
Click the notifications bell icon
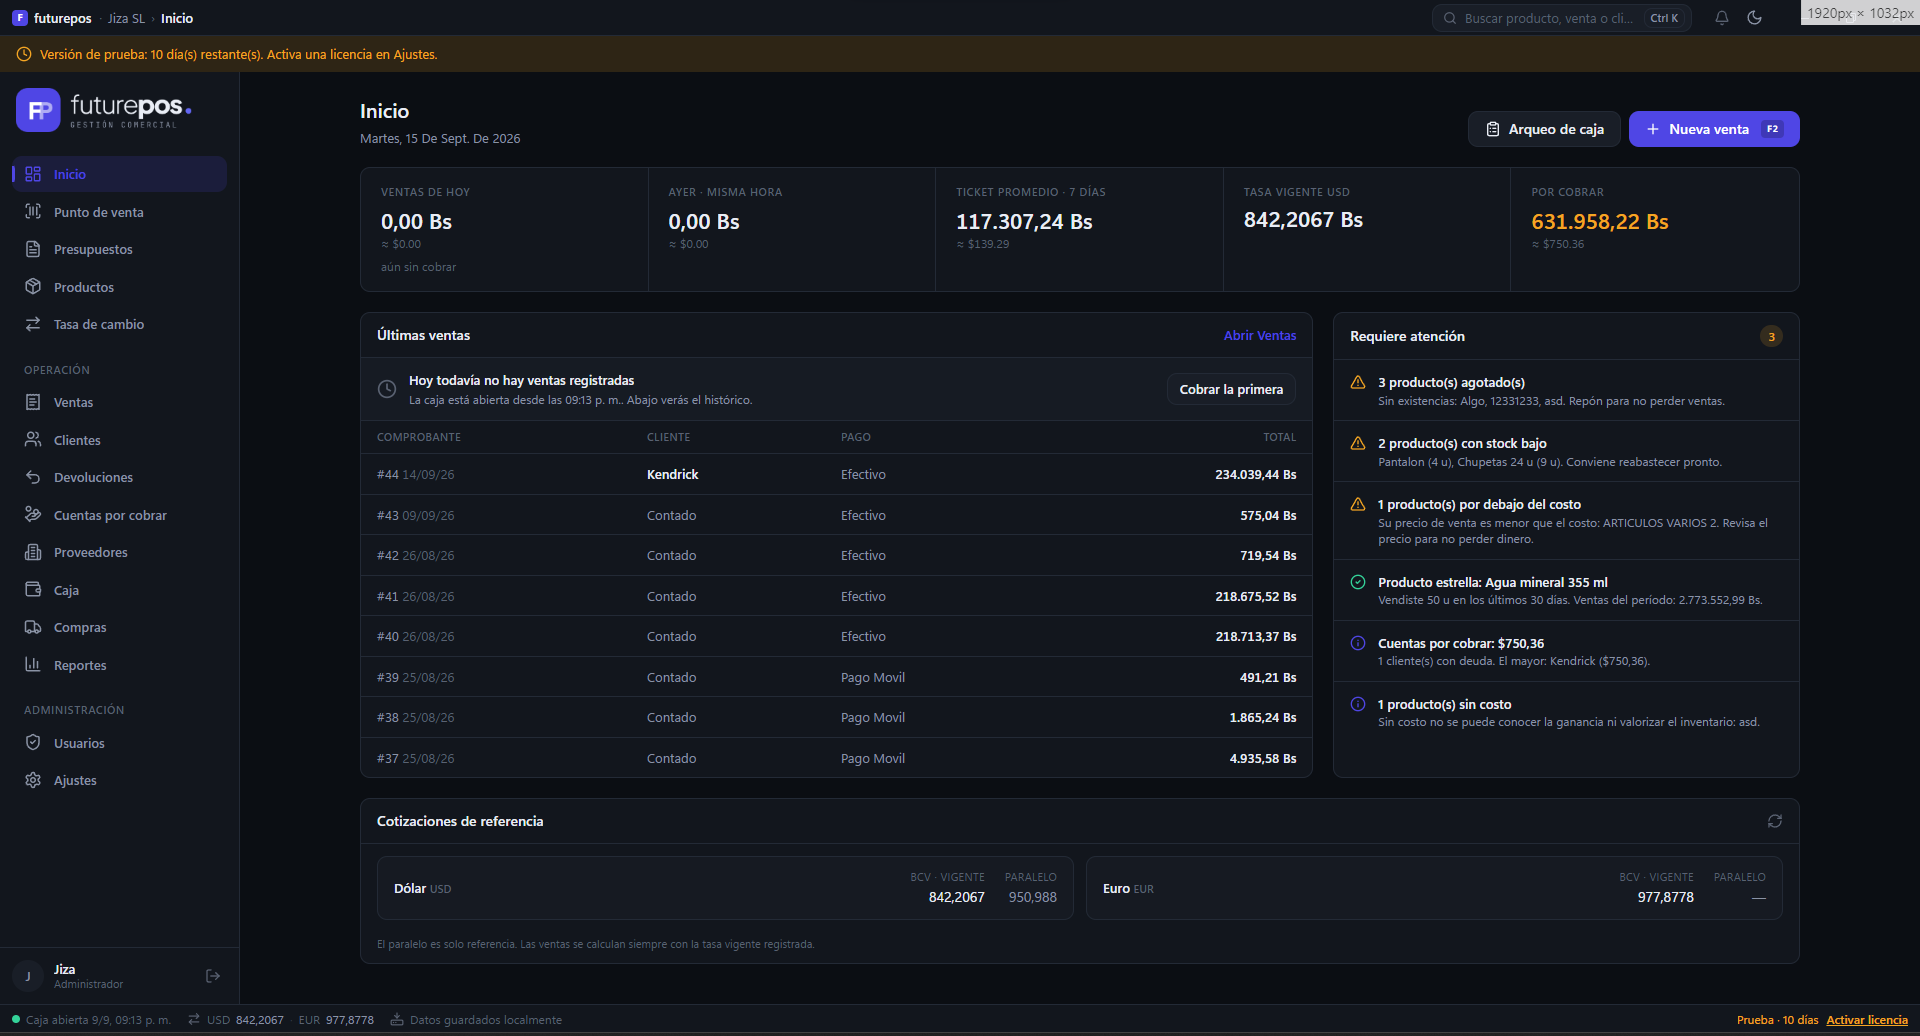pos(1722,18)
